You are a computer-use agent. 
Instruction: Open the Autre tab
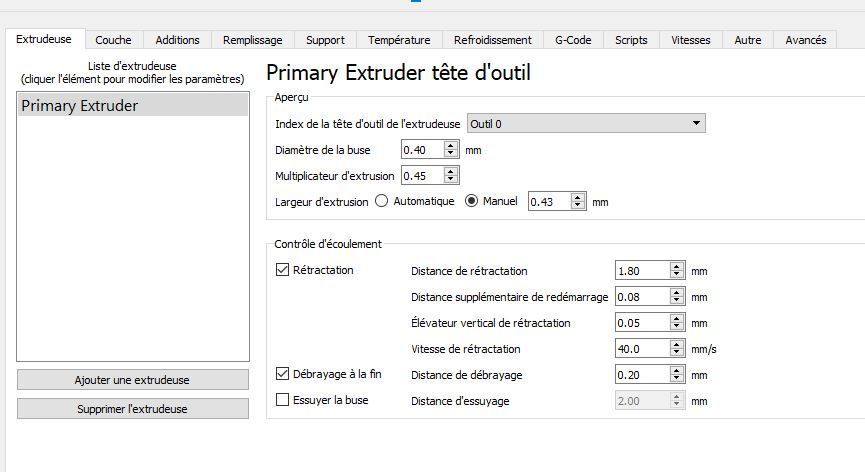pyautogui.click(x=747, y=40)
